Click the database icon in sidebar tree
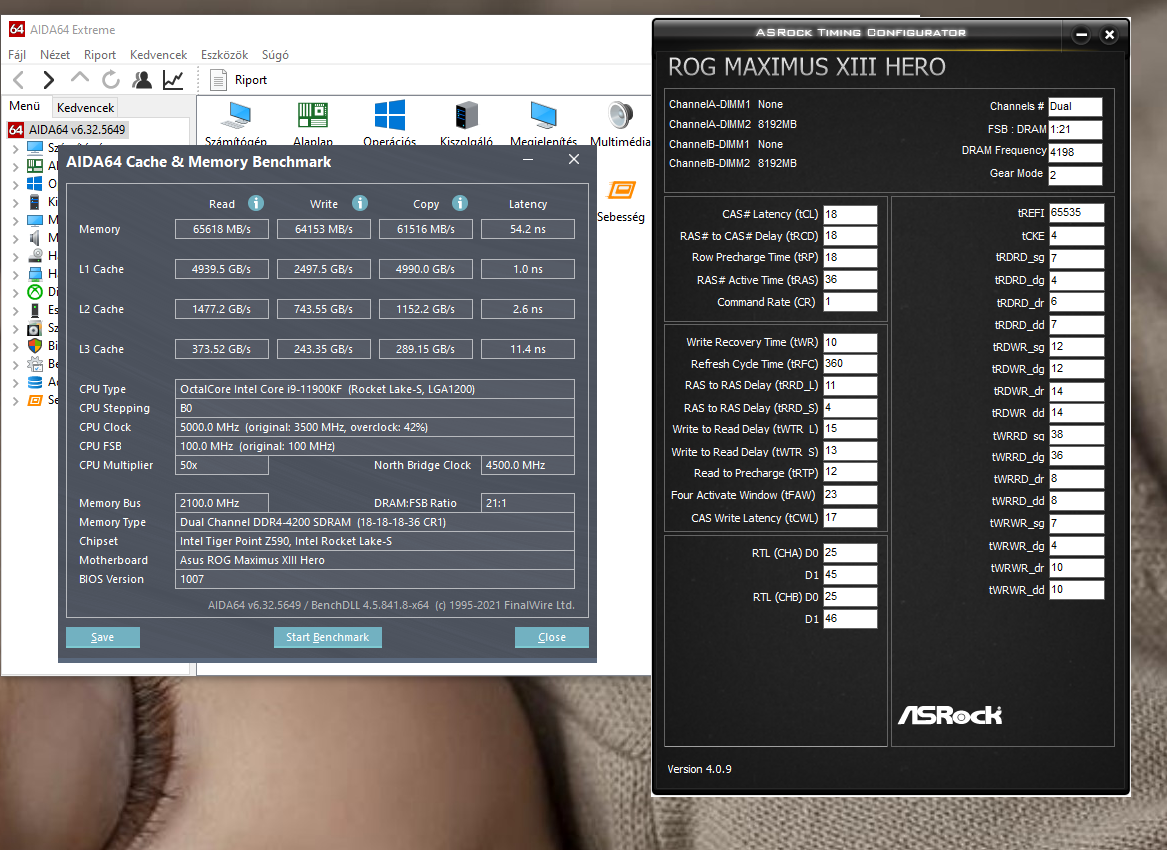 point(34,382)
